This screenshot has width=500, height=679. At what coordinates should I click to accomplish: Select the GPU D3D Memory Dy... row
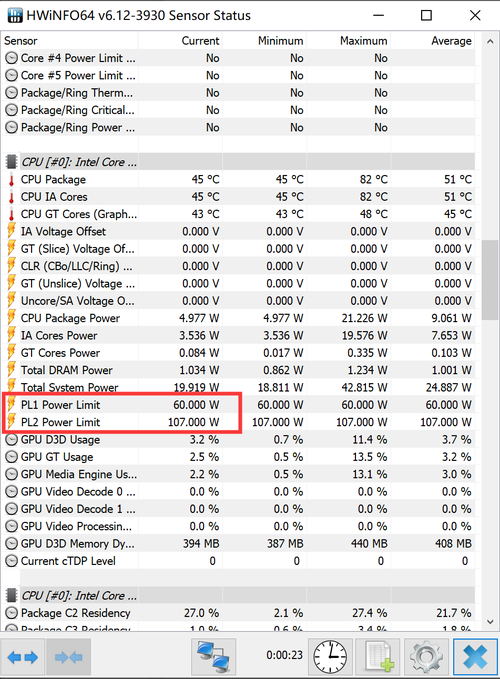pos(238,543)
